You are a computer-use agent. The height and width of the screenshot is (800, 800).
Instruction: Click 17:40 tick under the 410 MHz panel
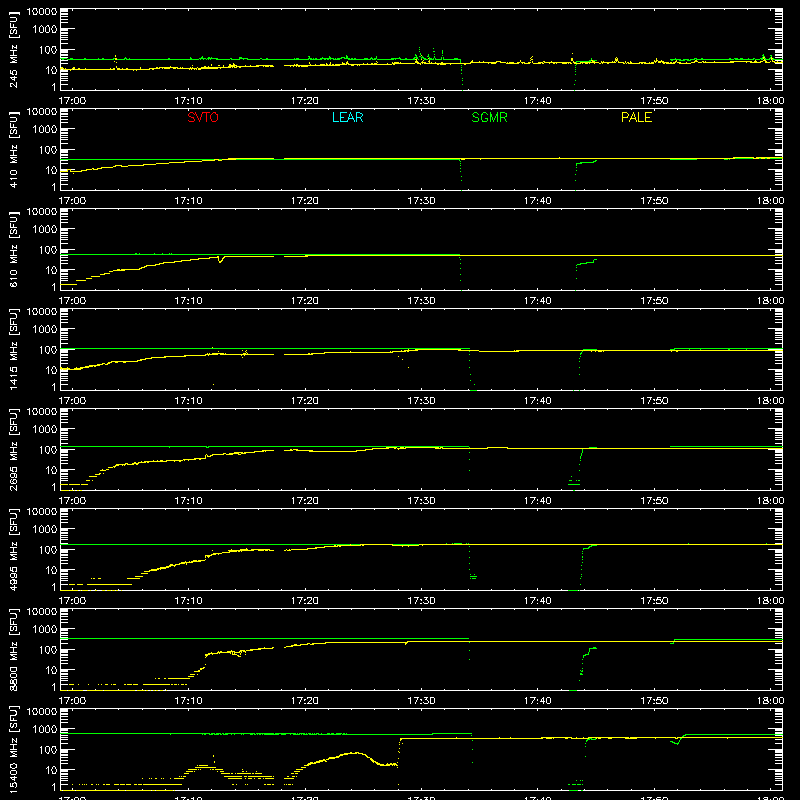[538, 201]
